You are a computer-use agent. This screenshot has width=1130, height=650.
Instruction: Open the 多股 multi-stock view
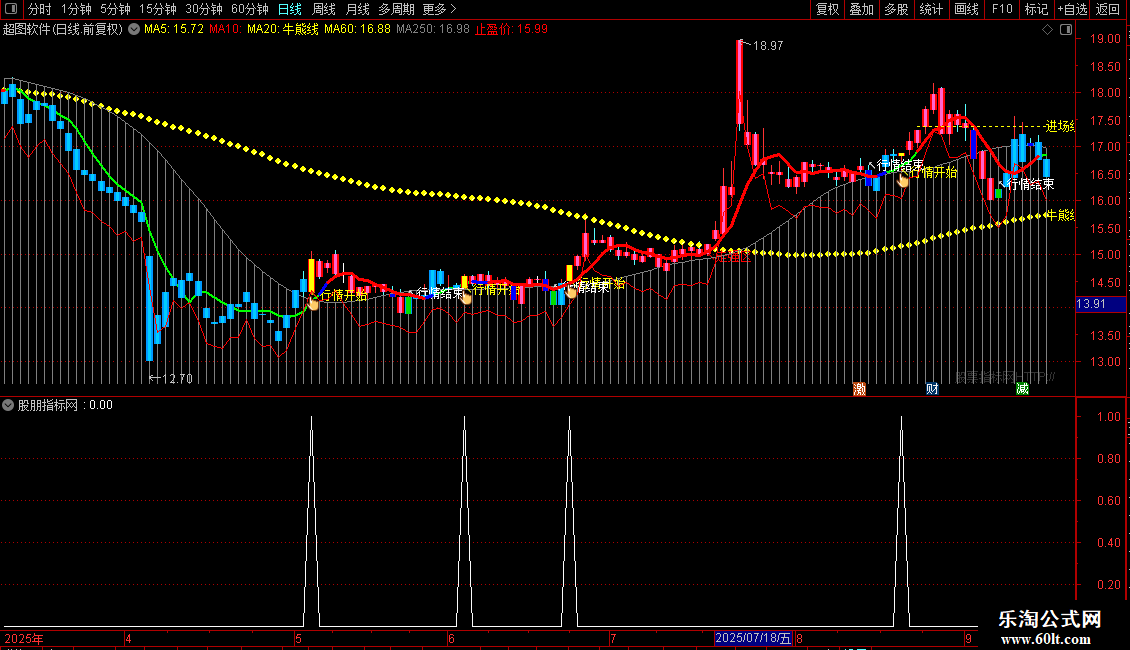pos(896,9)
